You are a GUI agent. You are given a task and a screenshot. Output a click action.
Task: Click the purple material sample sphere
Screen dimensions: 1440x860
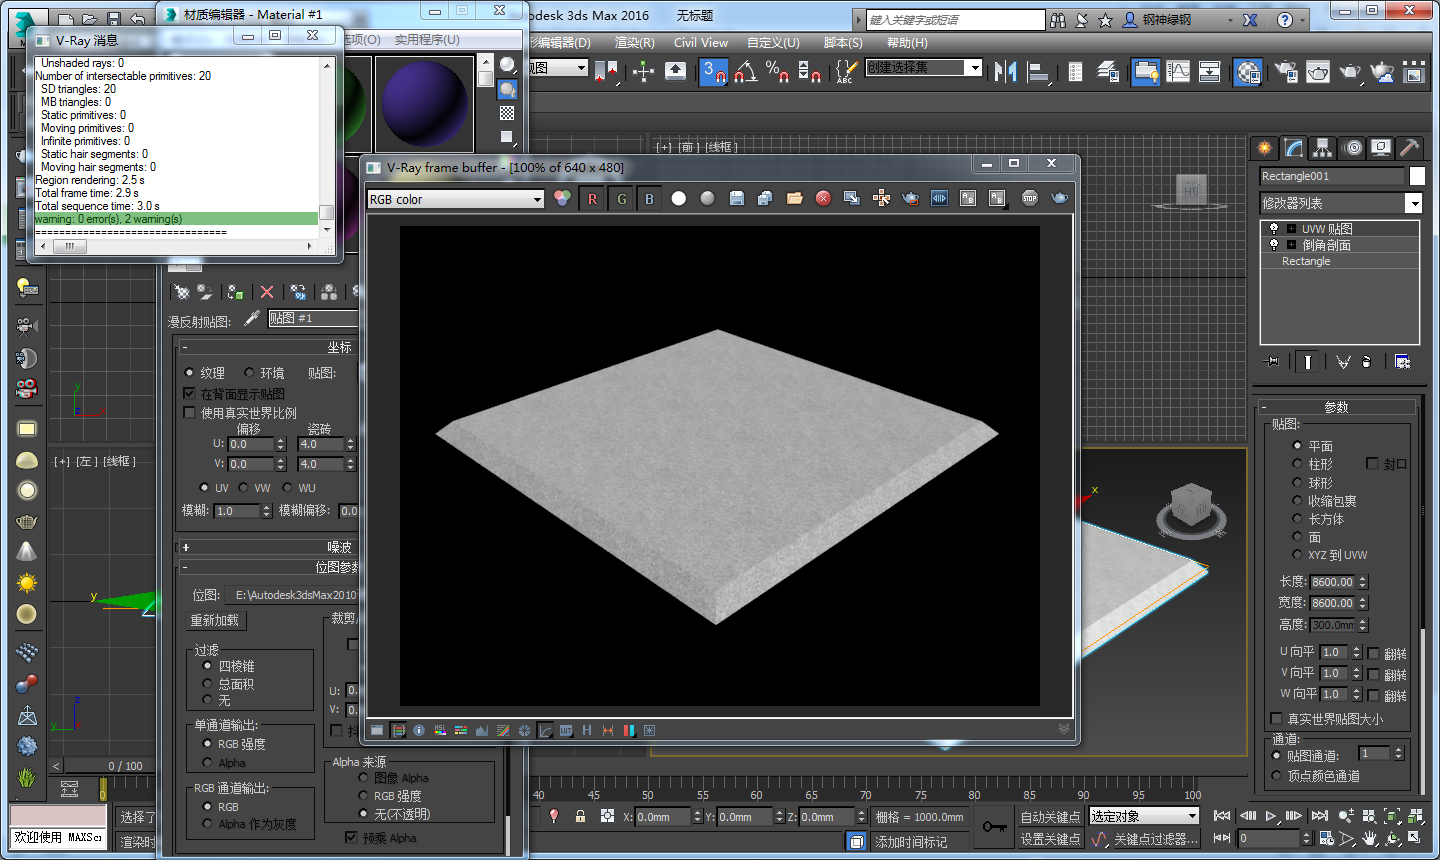click(424, 105)
